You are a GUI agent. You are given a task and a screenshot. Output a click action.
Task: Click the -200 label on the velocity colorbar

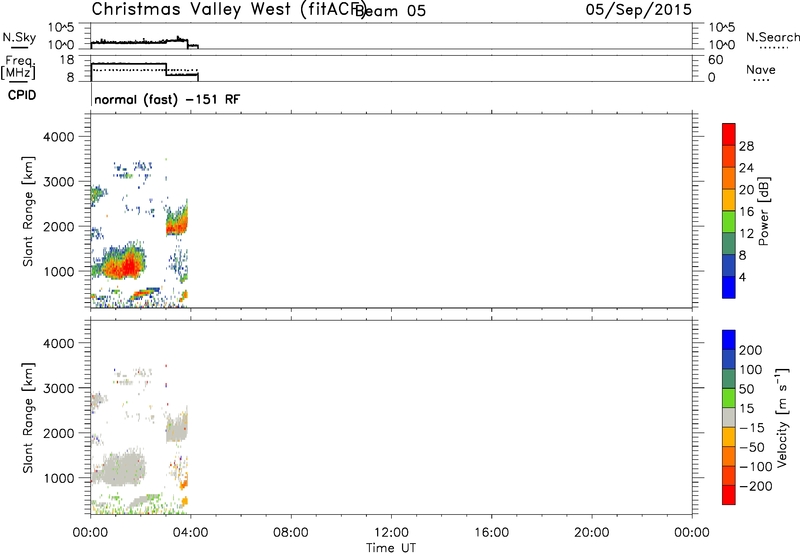point(756,486)
